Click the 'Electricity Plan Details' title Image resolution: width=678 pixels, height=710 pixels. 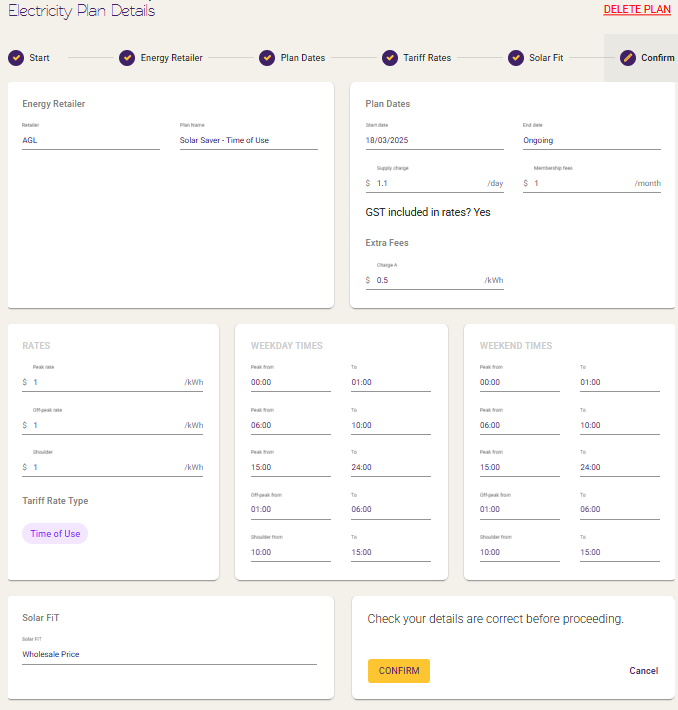82,10
